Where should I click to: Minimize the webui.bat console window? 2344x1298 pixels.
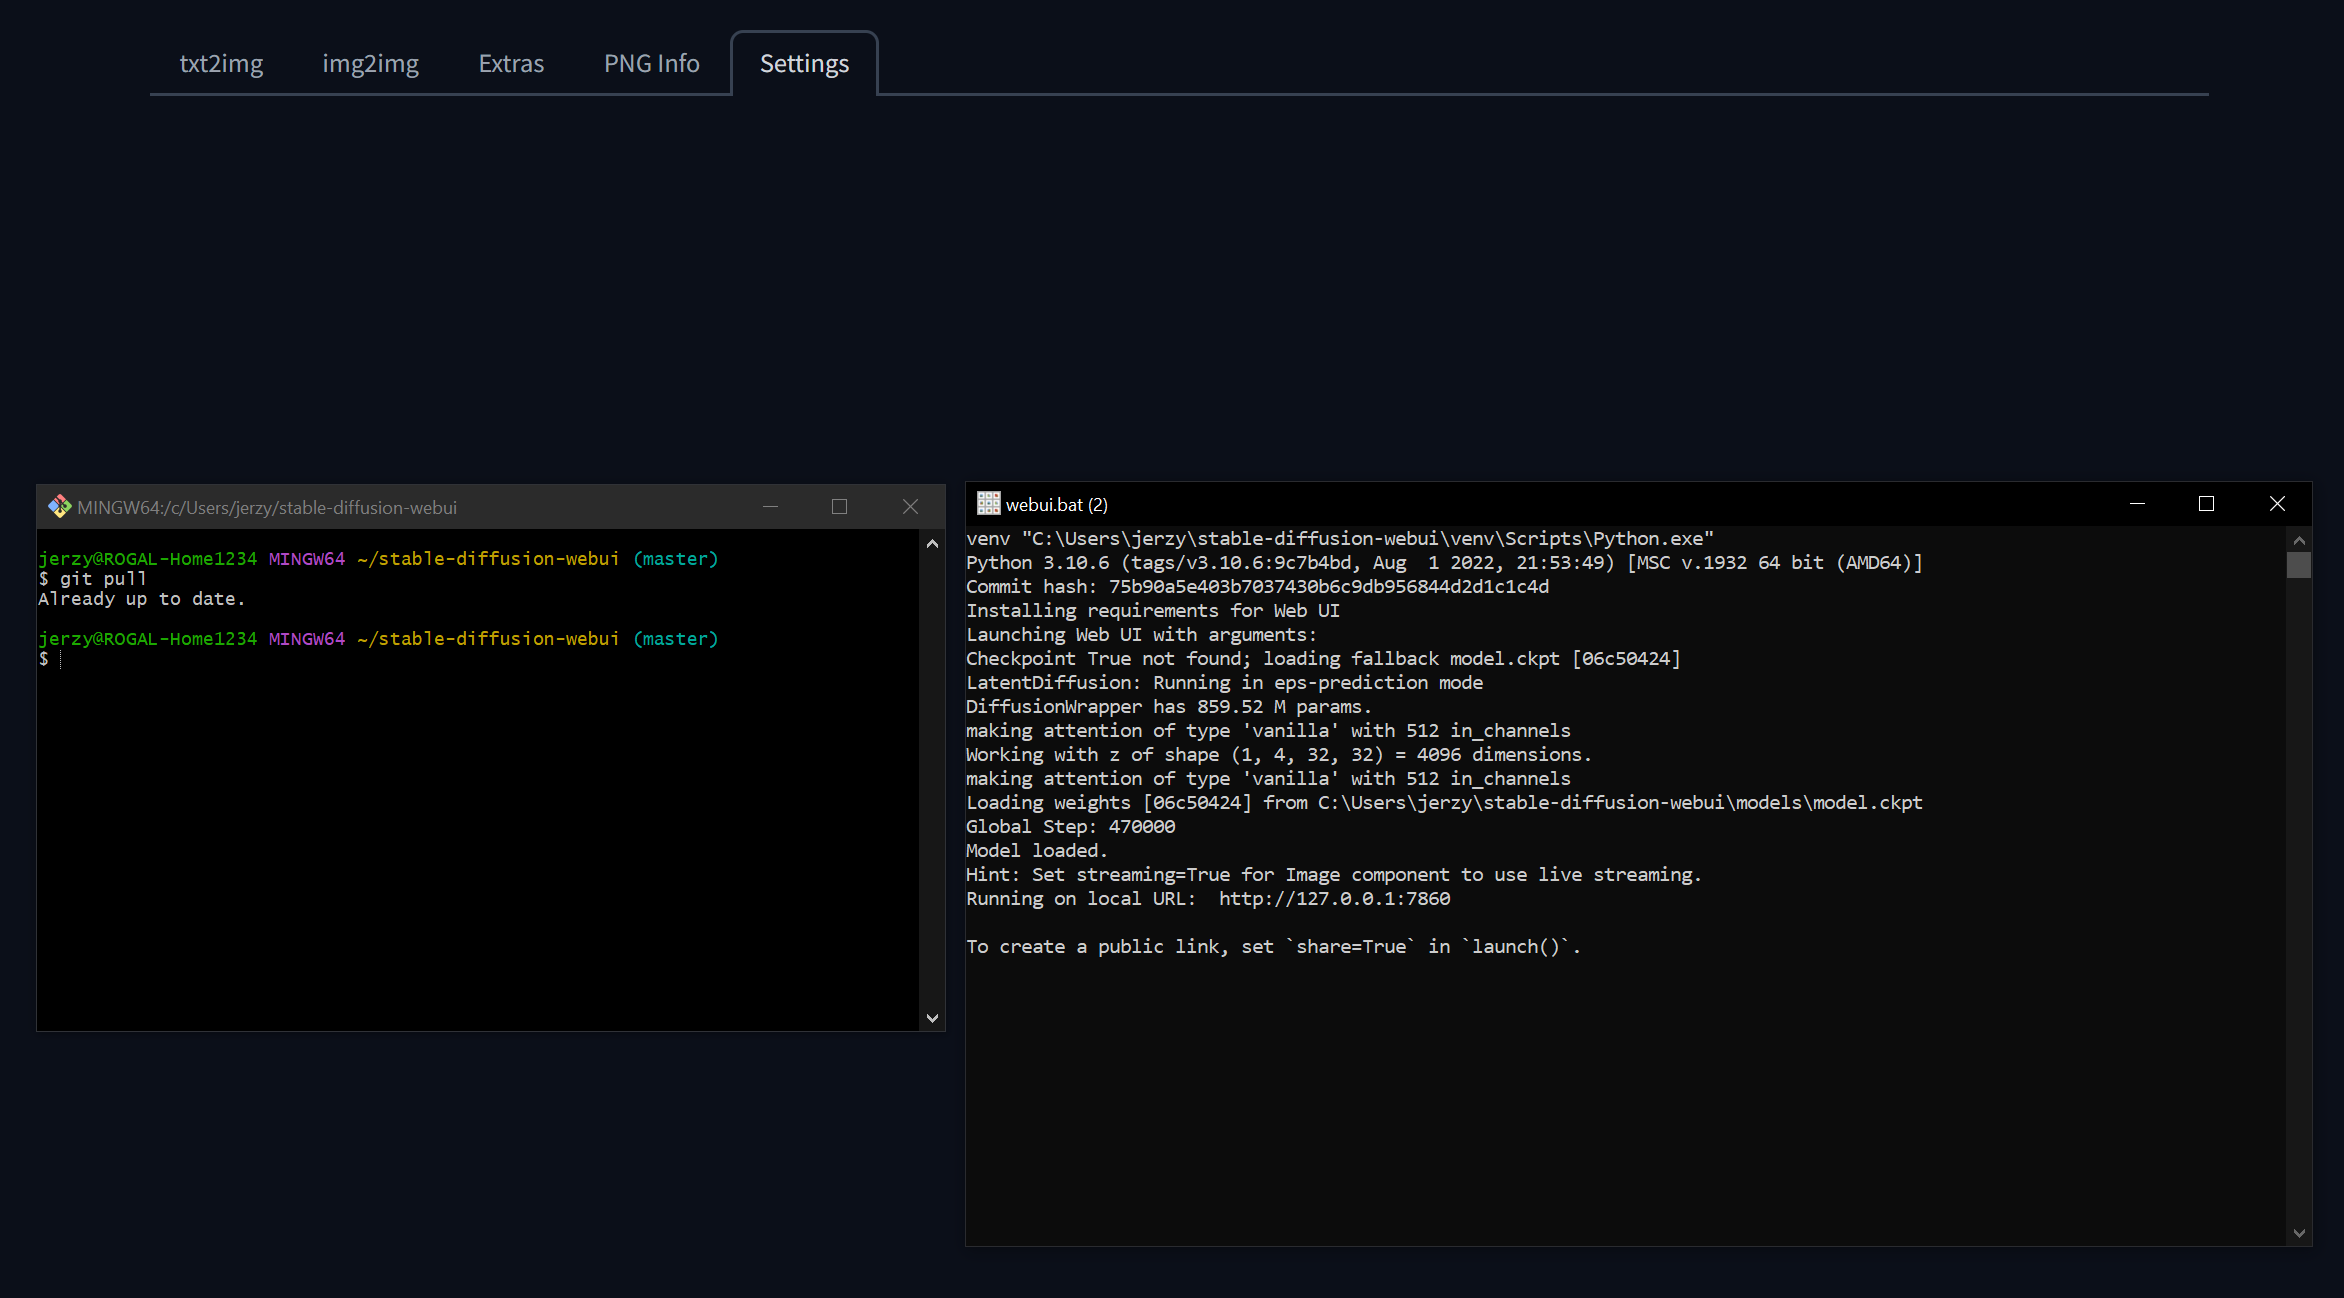coord(2137,503)
